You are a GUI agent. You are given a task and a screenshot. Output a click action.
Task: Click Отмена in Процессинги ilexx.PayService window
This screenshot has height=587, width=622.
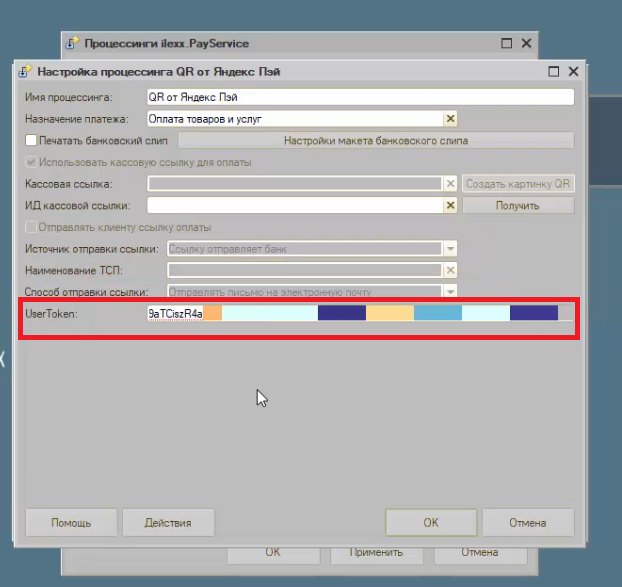tap(480, 554)
